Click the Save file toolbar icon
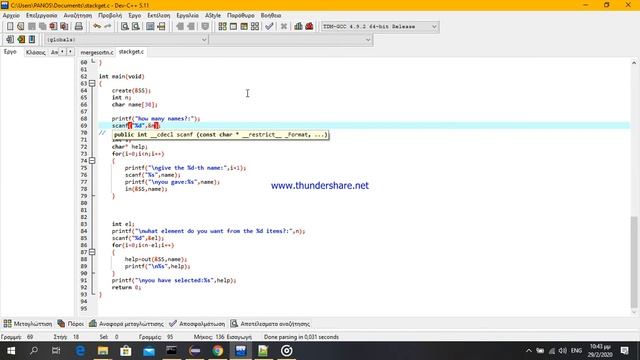This screenshot has height=360, width=640. [x=31, y=27]
